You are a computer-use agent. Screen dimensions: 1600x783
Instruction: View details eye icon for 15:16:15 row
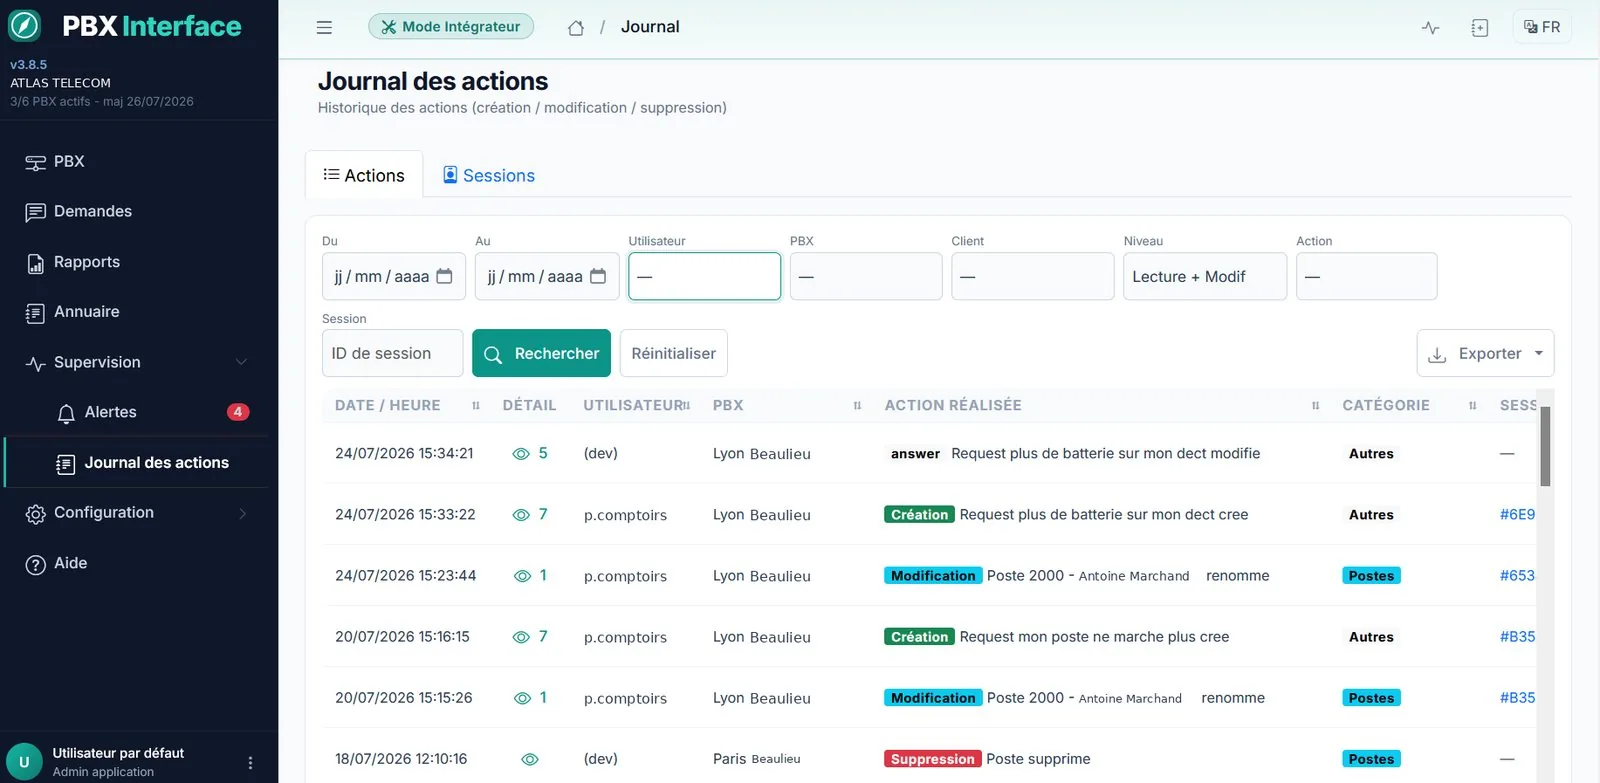coord(521,637)
